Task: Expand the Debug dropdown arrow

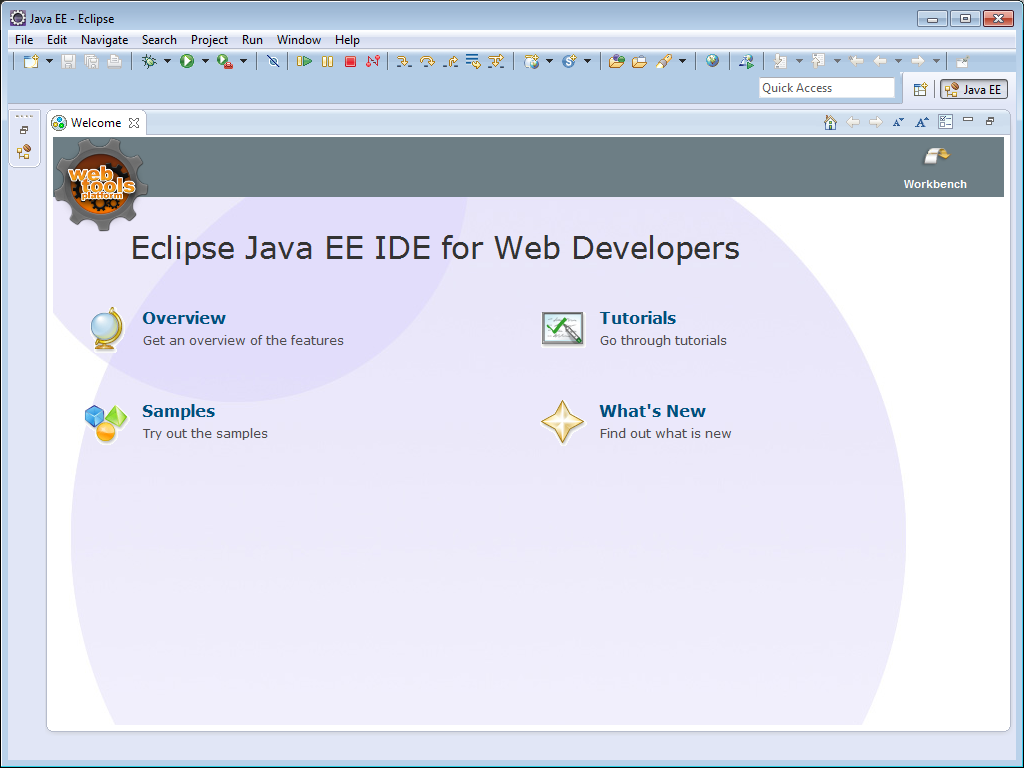Action: coord(167,61)
